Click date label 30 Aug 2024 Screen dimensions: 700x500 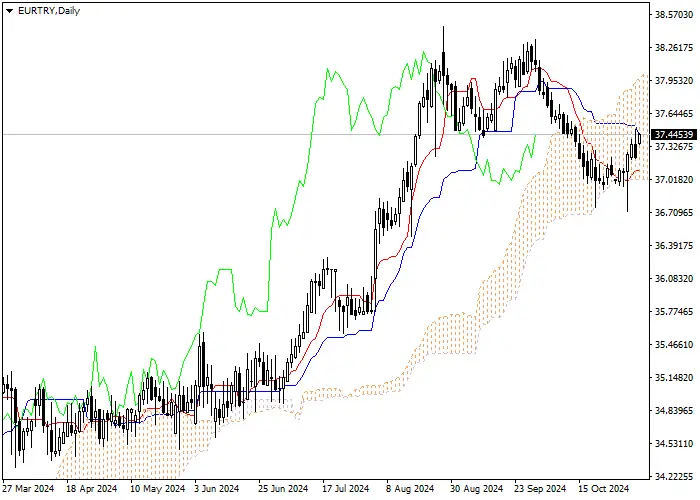pyautogui.click(x=477, y=489)
